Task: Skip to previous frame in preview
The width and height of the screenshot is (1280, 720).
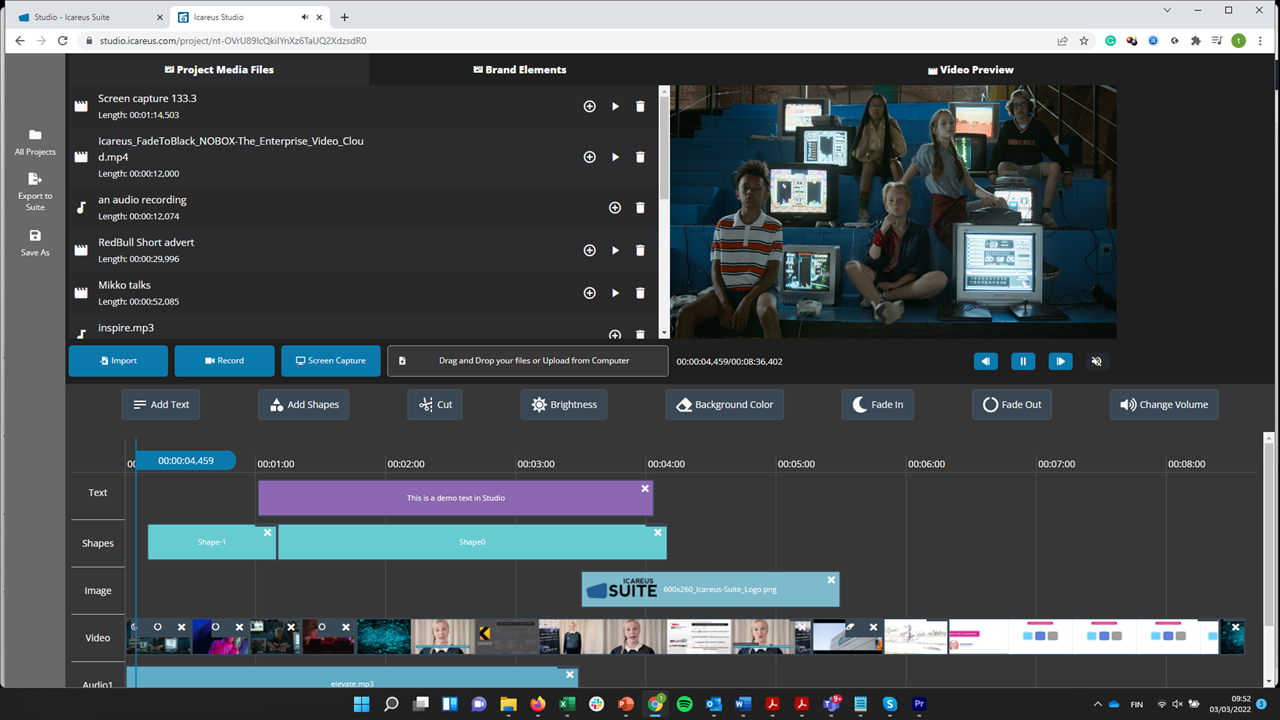Action: (986, 361)
